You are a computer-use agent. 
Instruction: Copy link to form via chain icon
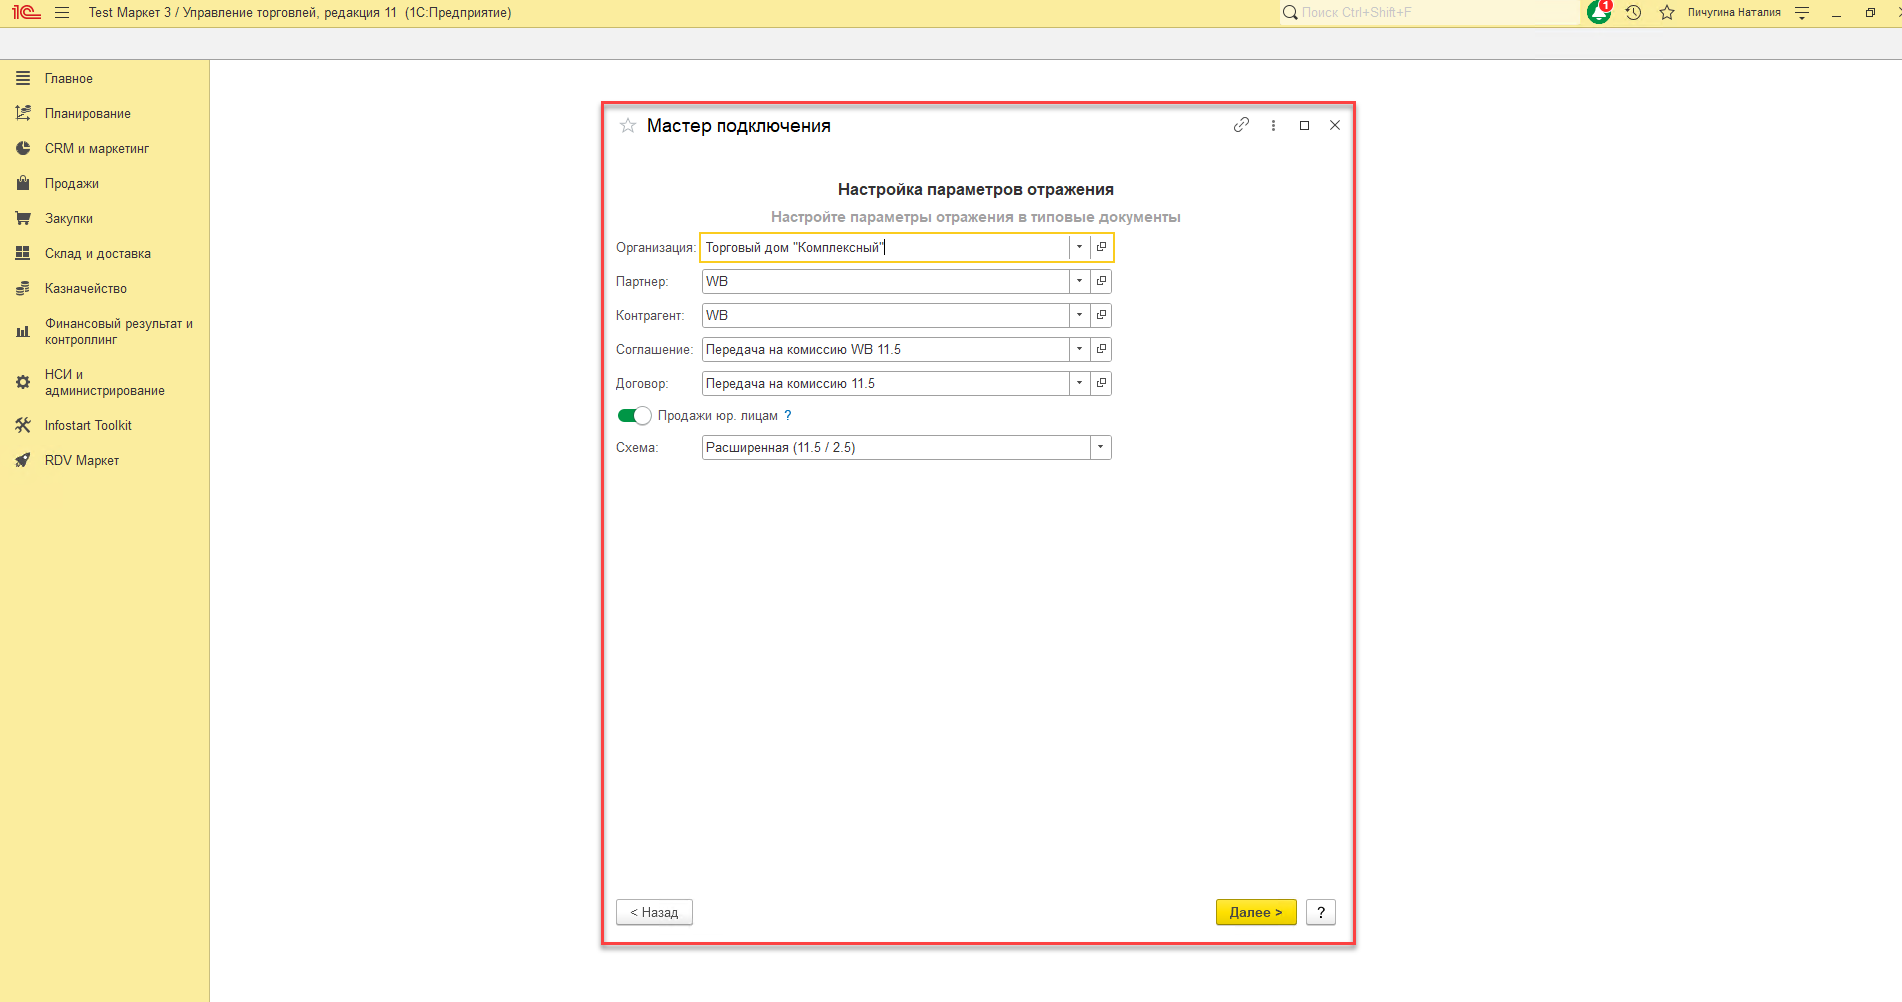1241,125
